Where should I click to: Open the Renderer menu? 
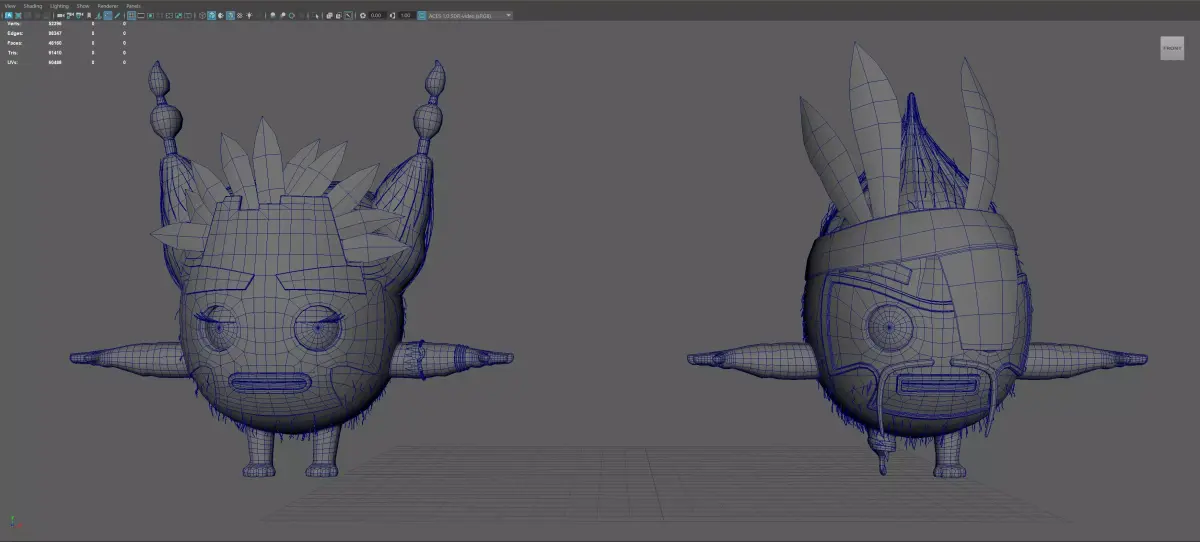tap(108, 5)
